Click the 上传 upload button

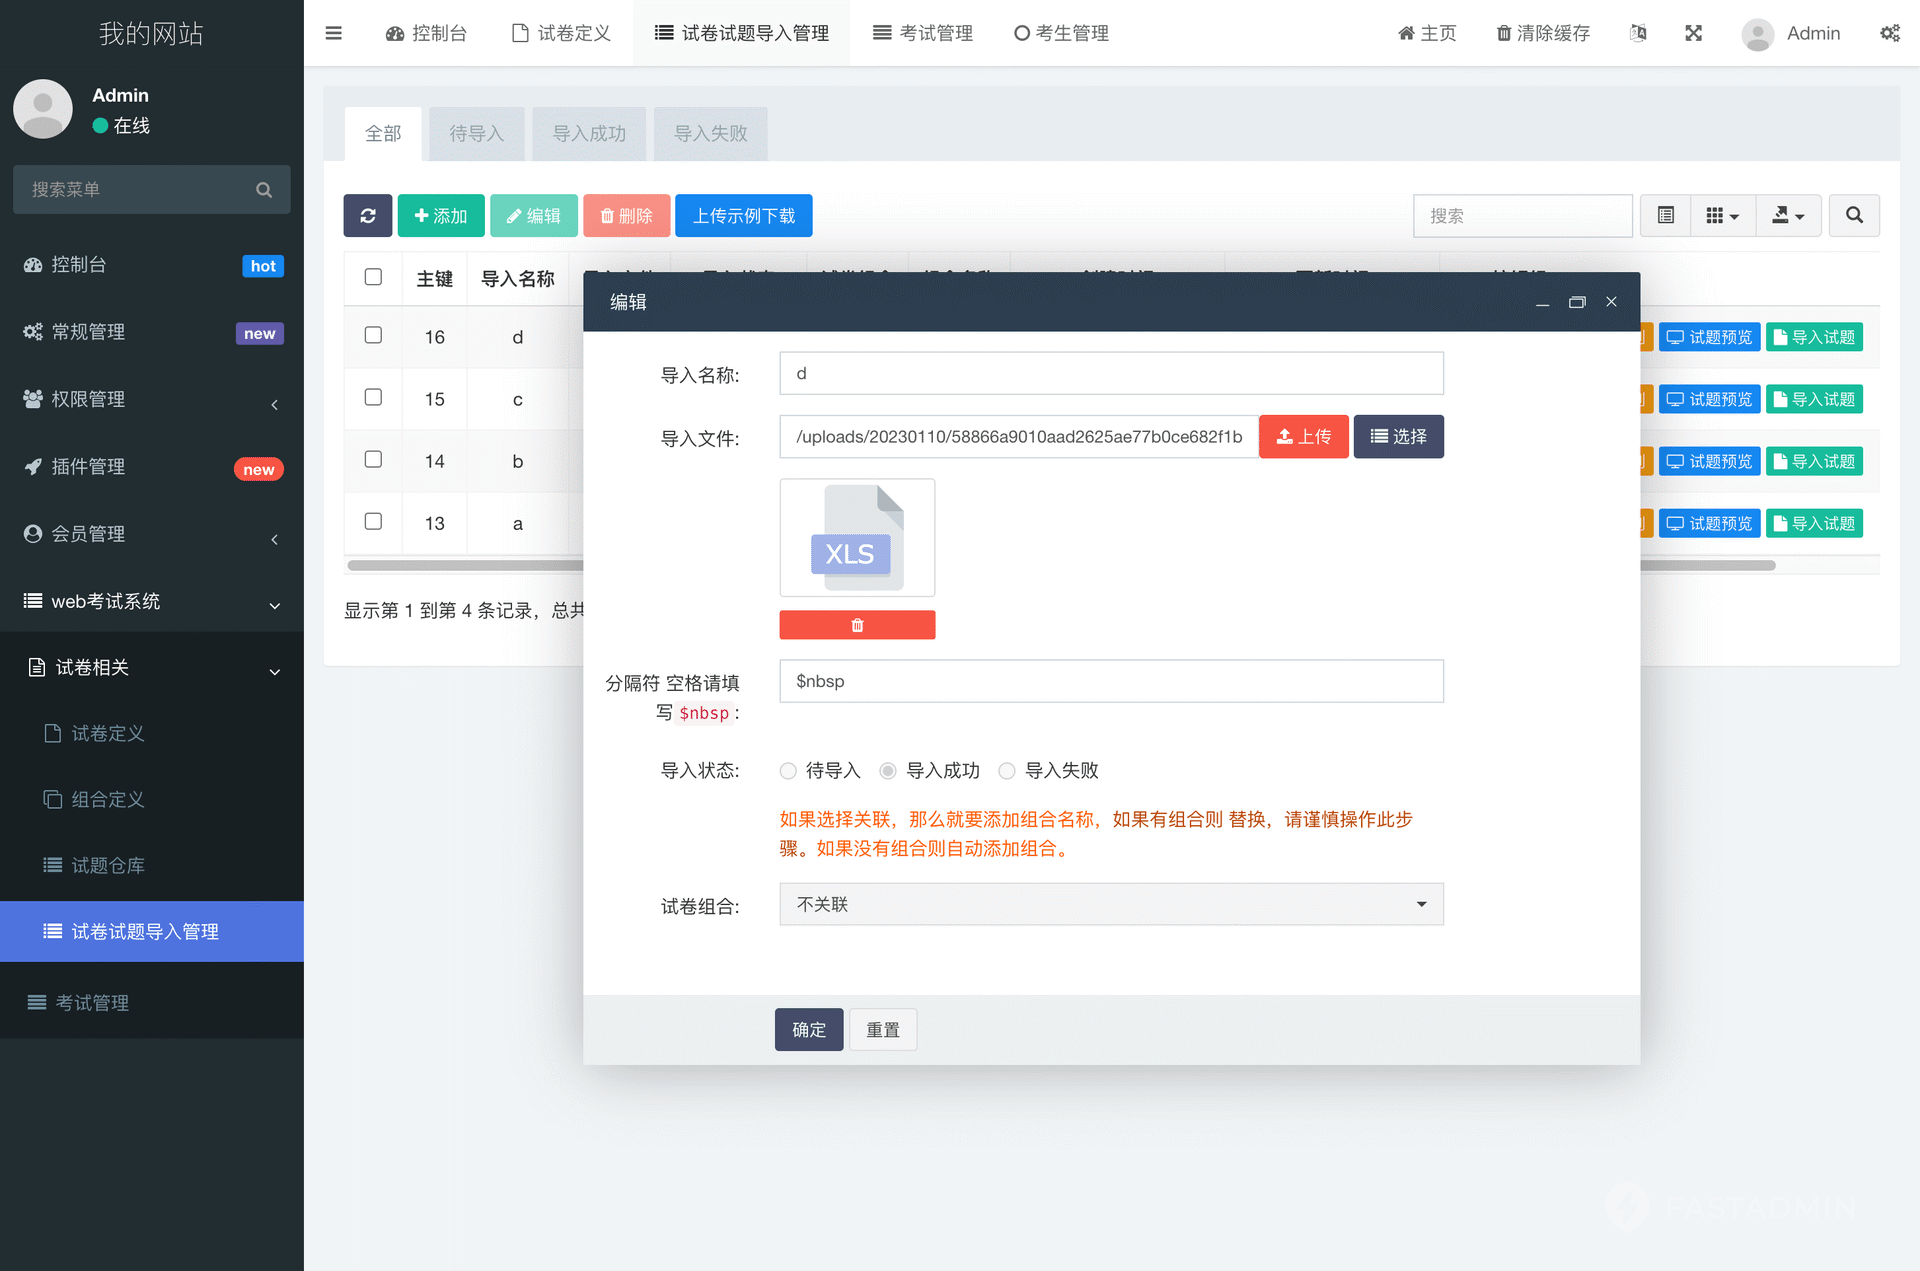[1303, 437]
